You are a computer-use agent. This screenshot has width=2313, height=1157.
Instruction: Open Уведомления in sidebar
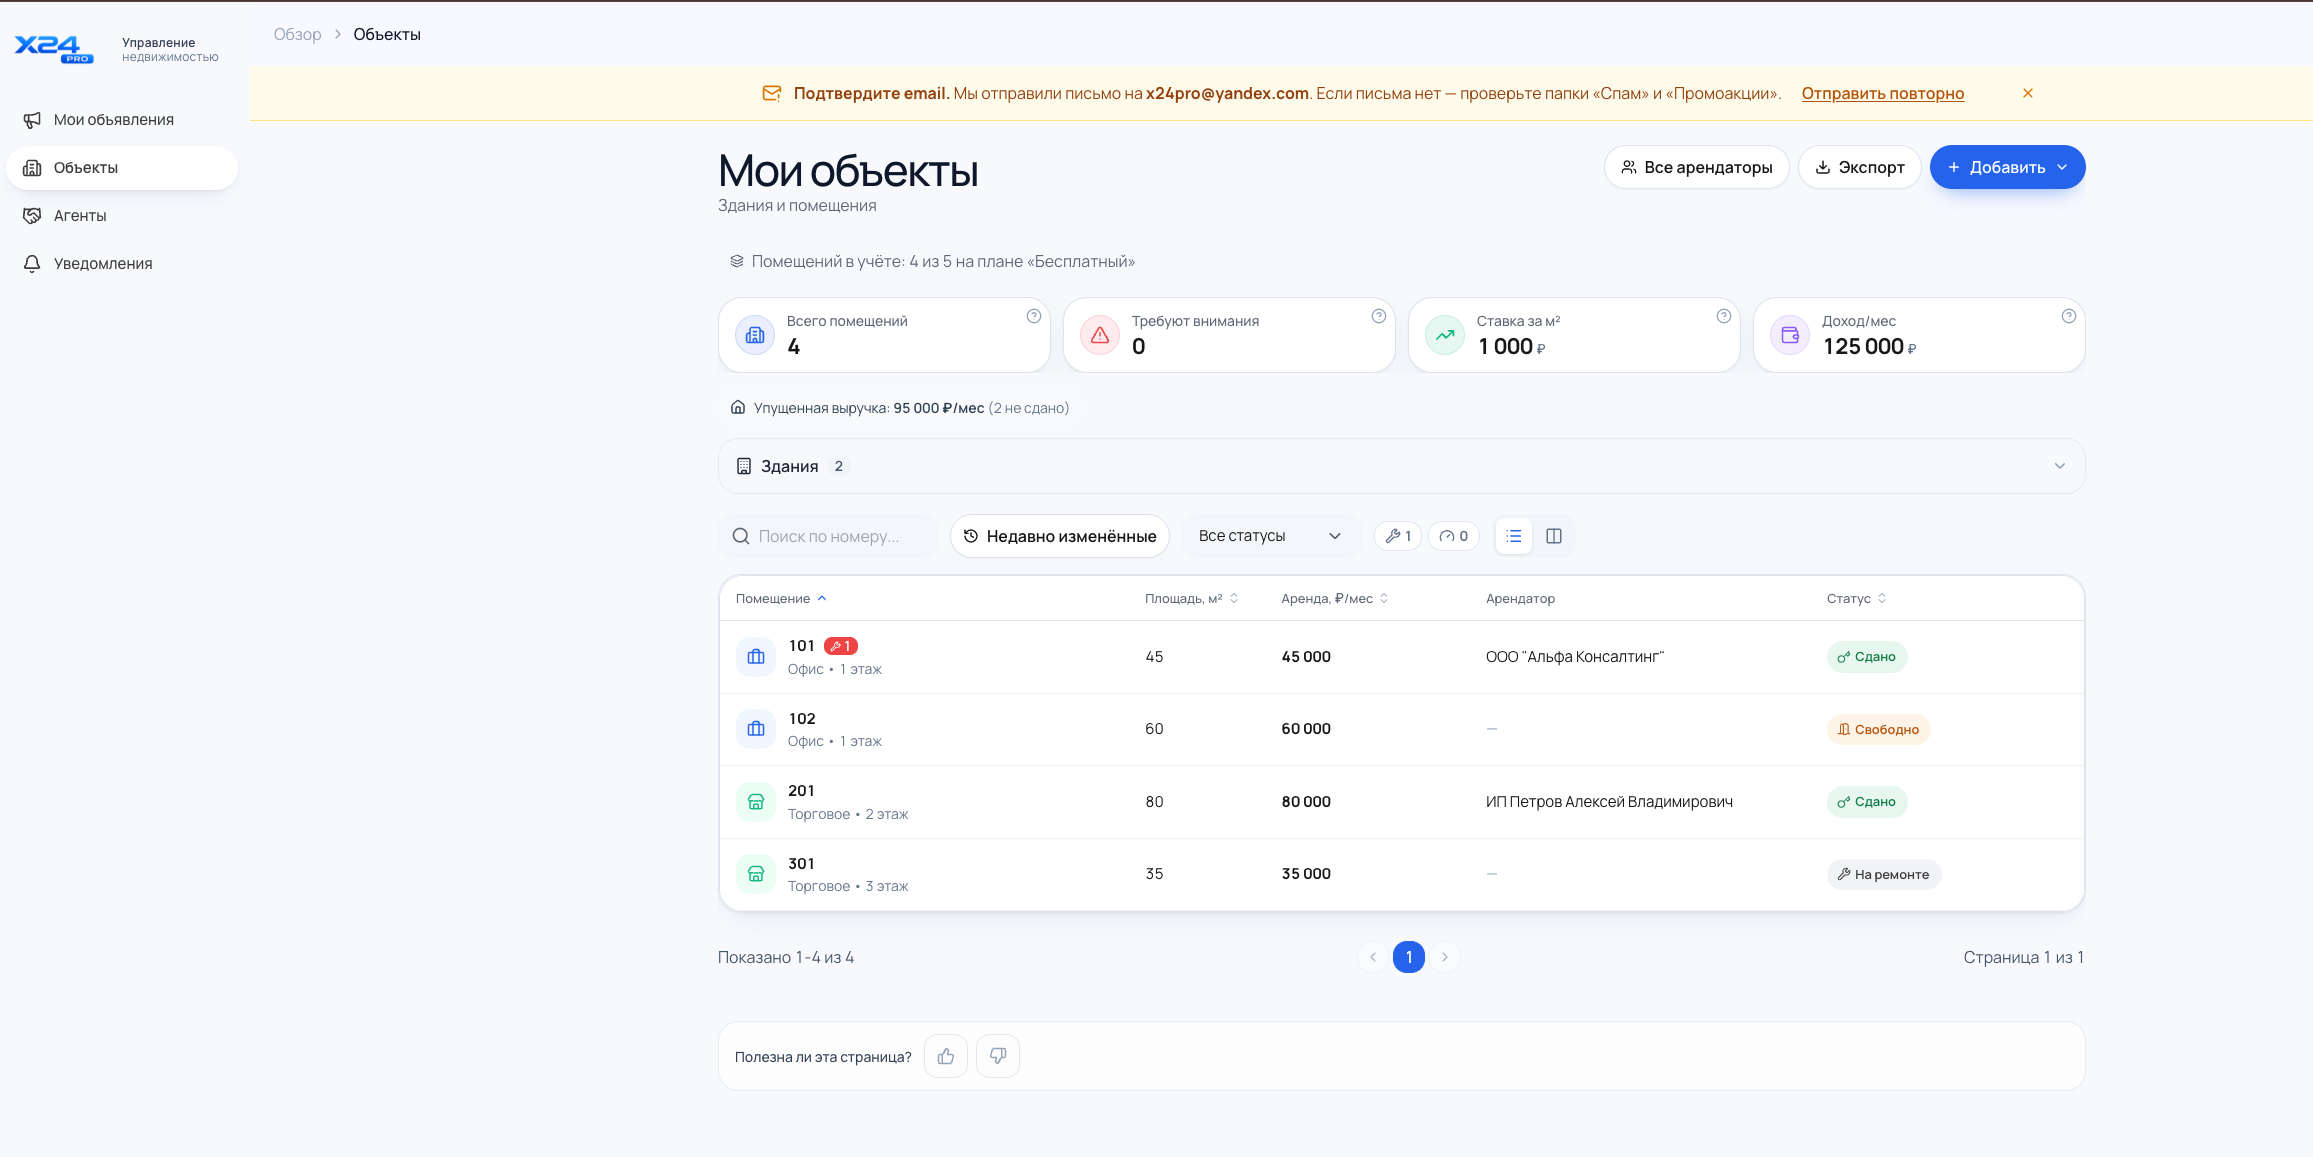[122, 264]
